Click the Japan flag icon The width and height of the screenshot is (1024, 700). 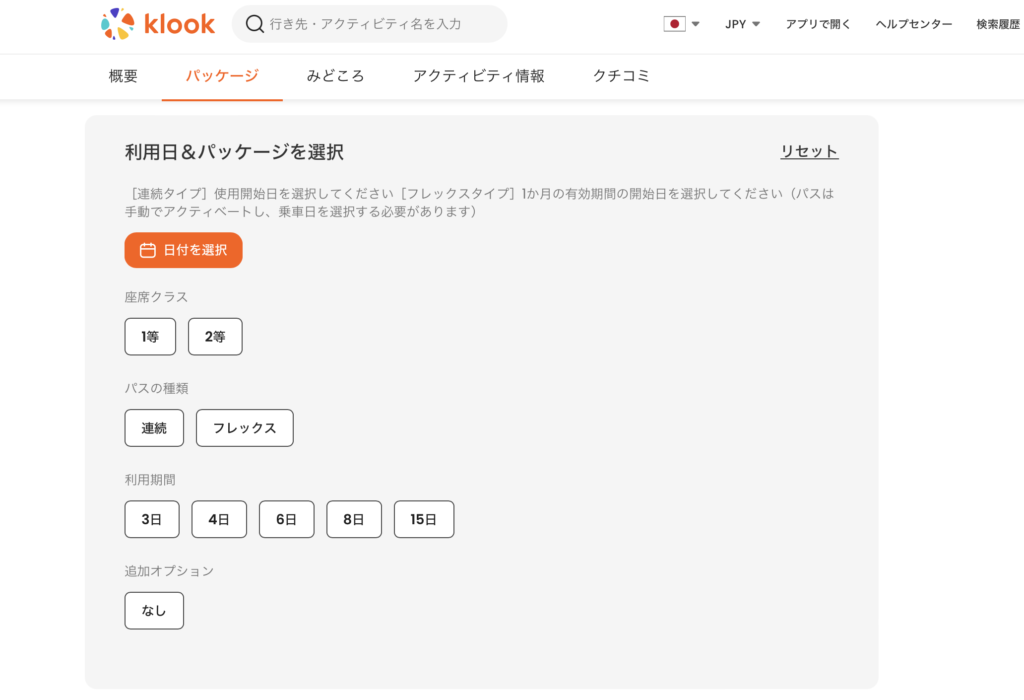click(x=674, y=24)
